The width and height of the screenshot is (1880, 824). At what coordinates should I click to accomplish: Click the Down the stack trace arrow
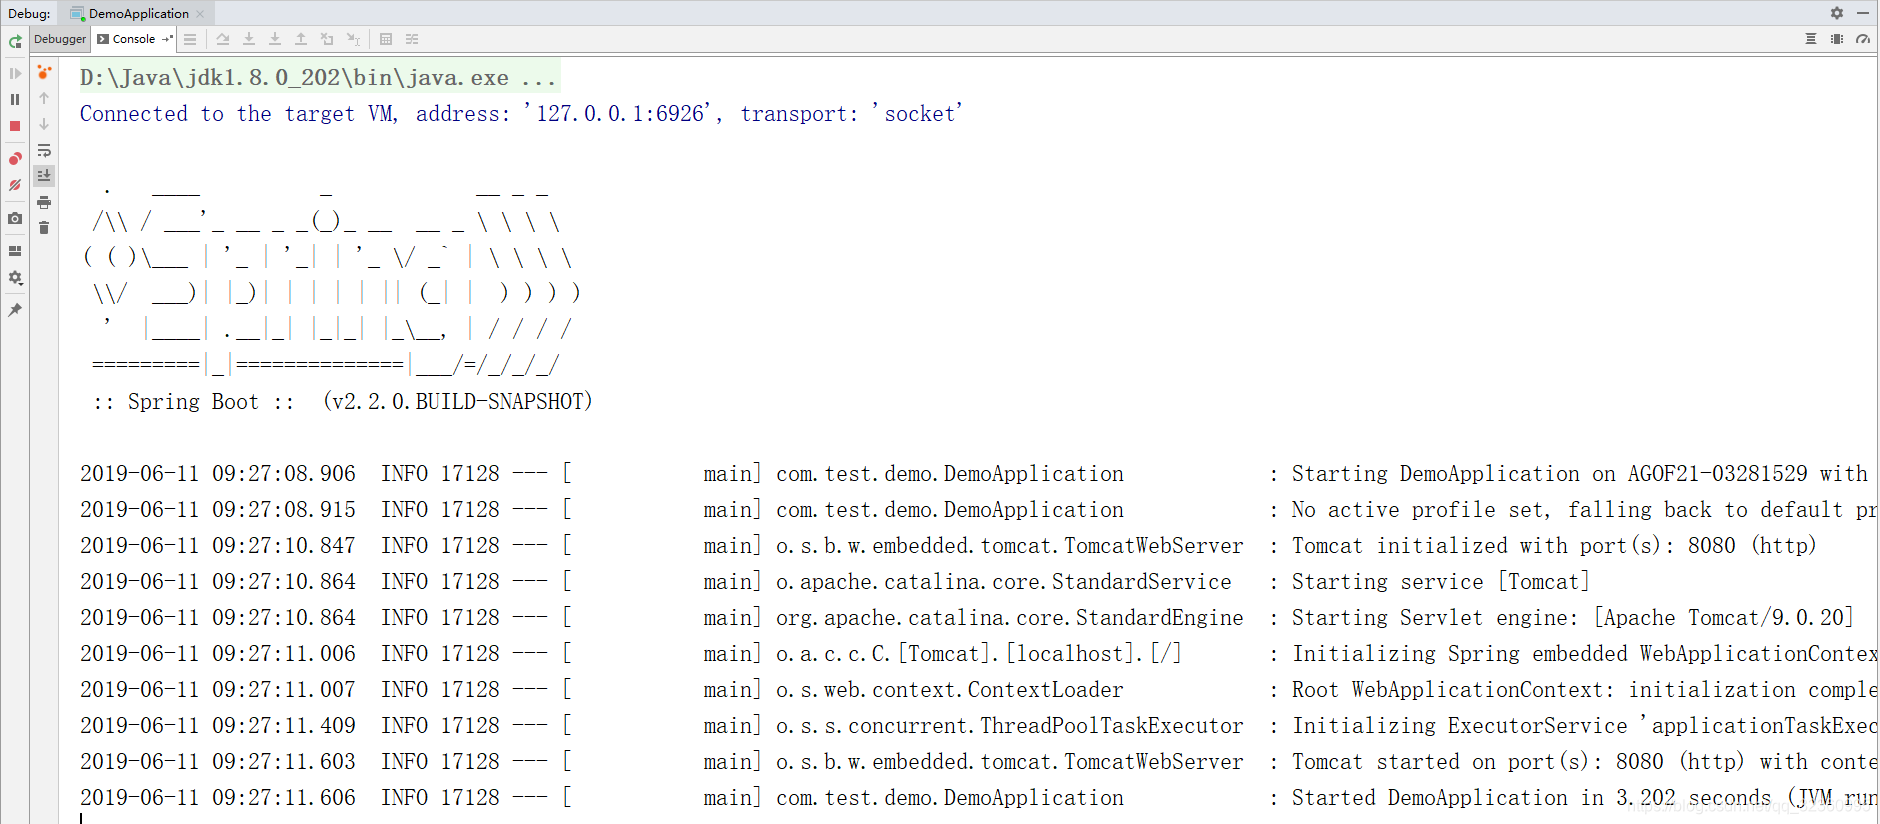[x=44, y=124]
